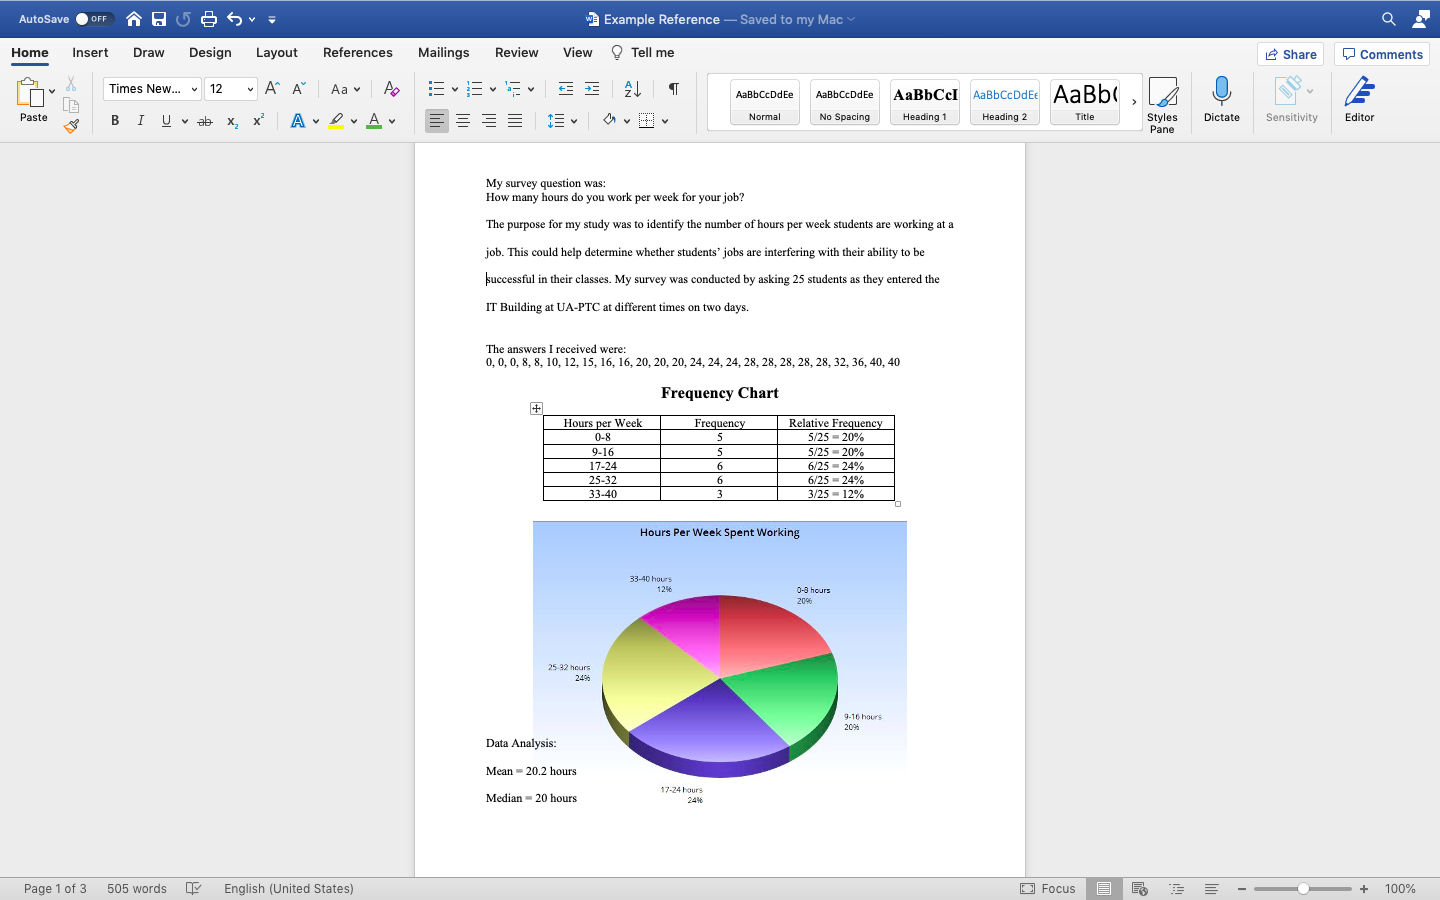Expand the underline style dropdown arrow
The width and height of the screenshot is (1440, 900).
click(x=185, y=121)
